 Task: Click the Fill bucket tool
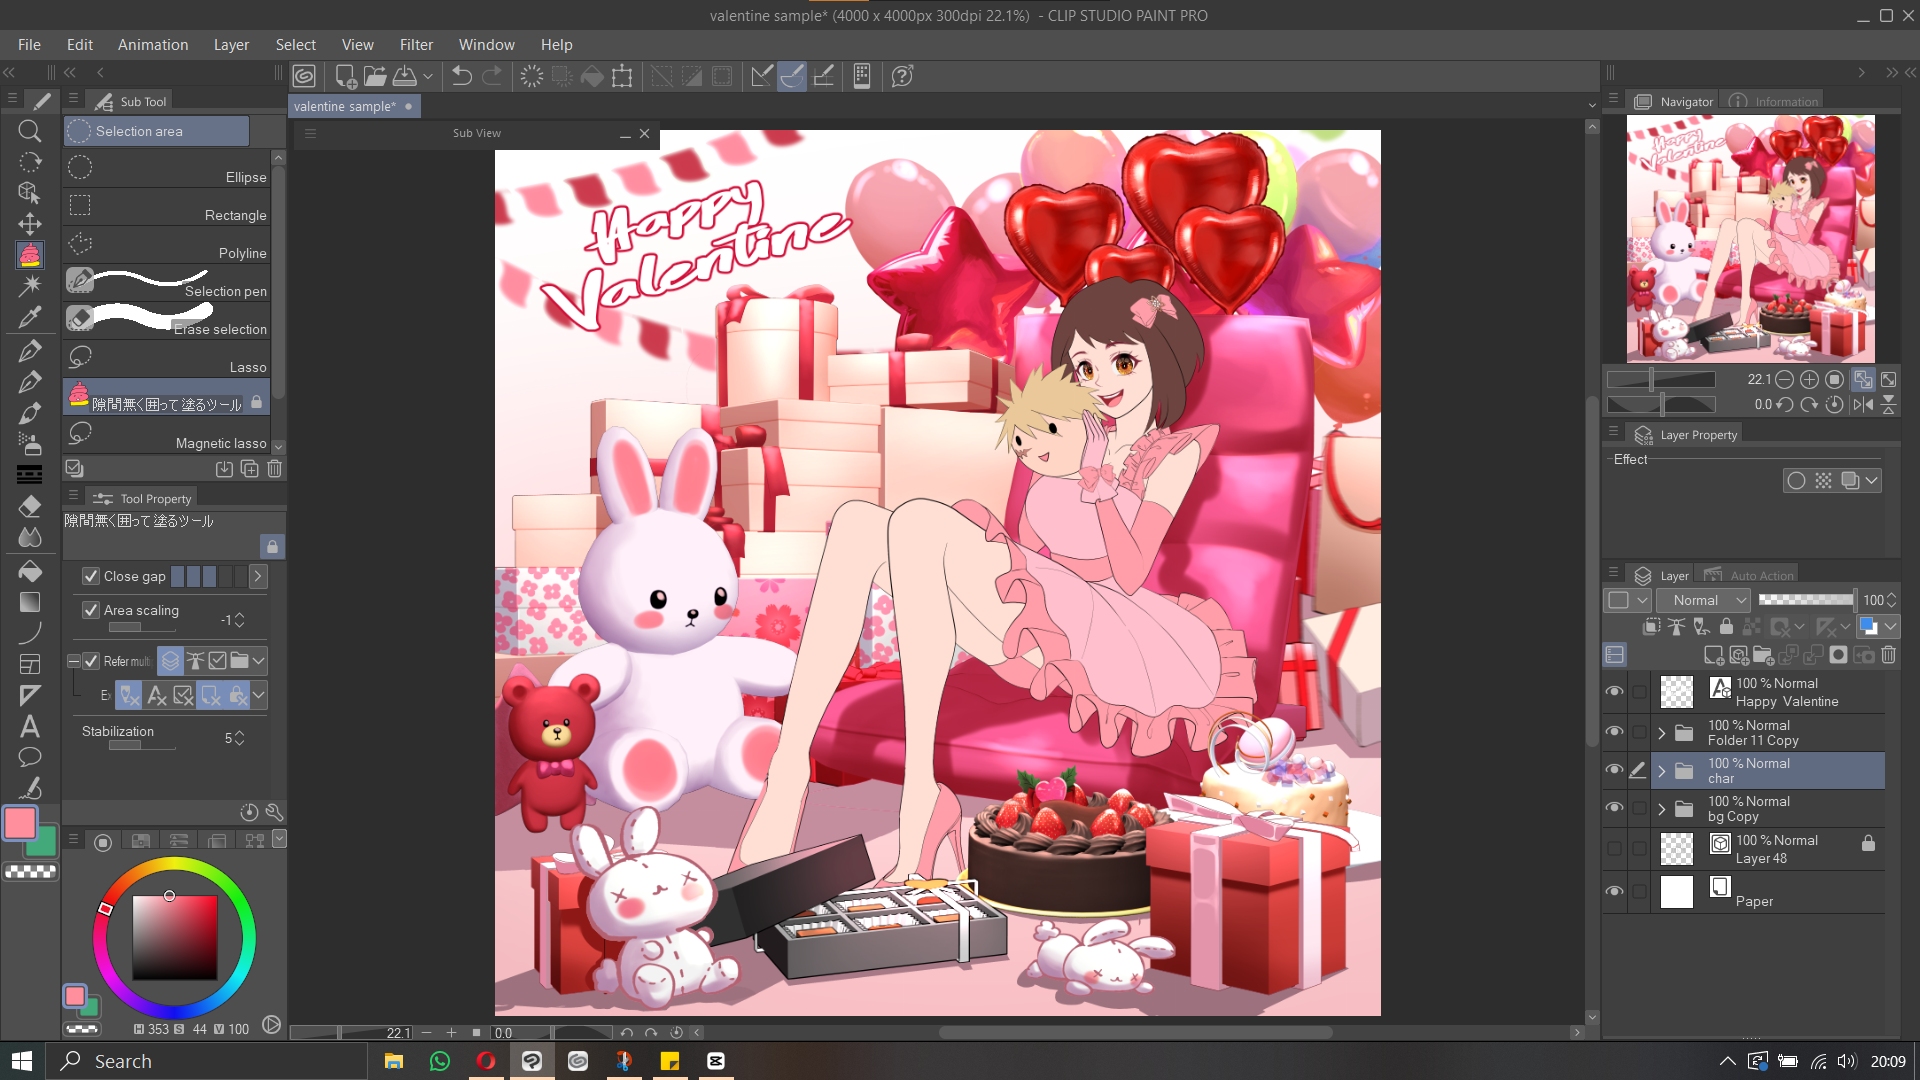[x=30, y=571]
